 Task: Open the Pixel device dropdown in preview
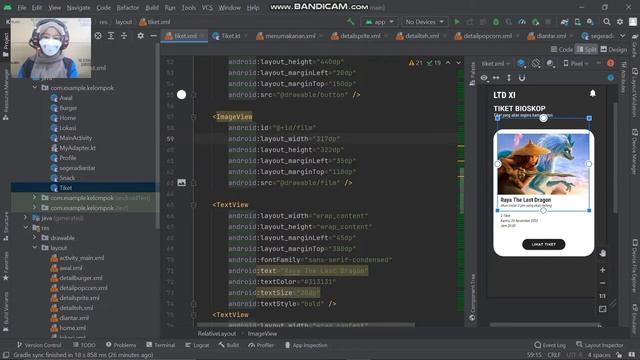576,63
